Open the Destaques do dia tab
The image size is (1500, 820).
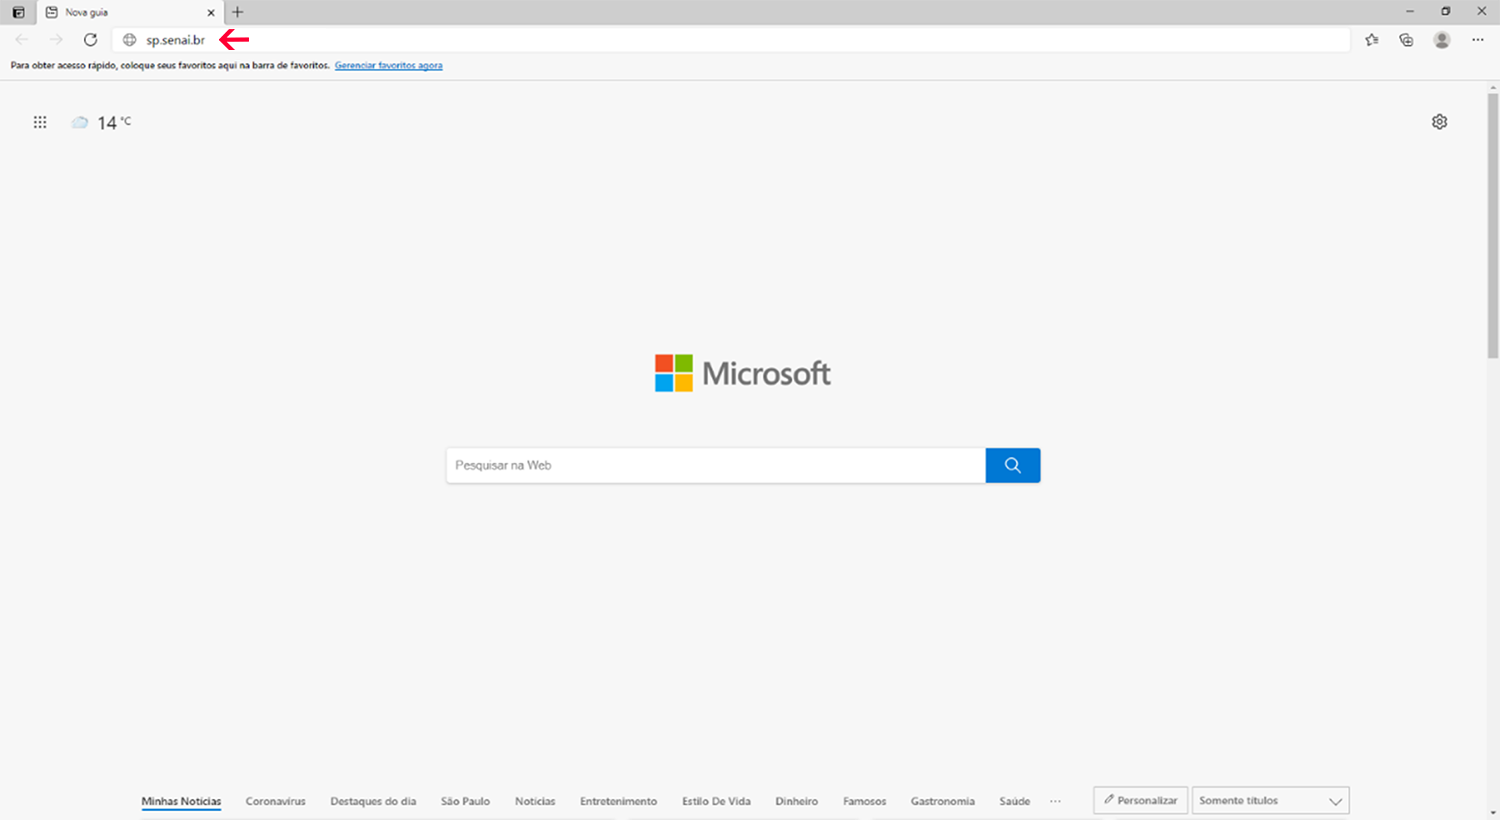point(373,801)
